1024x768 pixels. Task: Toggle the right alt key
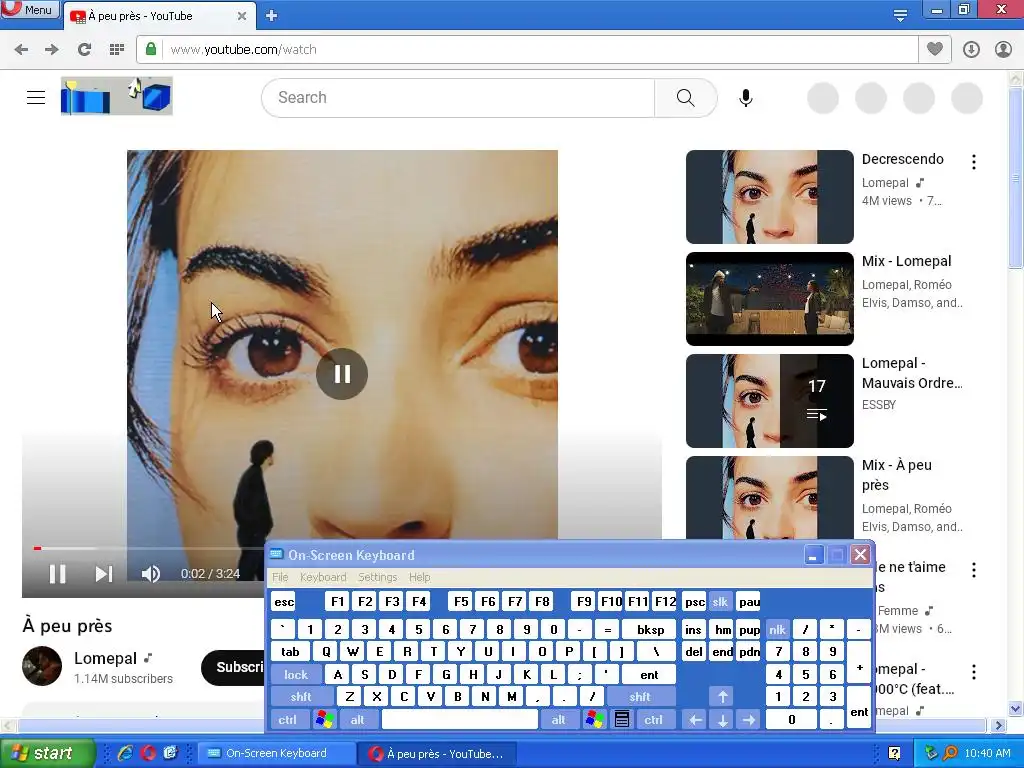pos(558,720)
